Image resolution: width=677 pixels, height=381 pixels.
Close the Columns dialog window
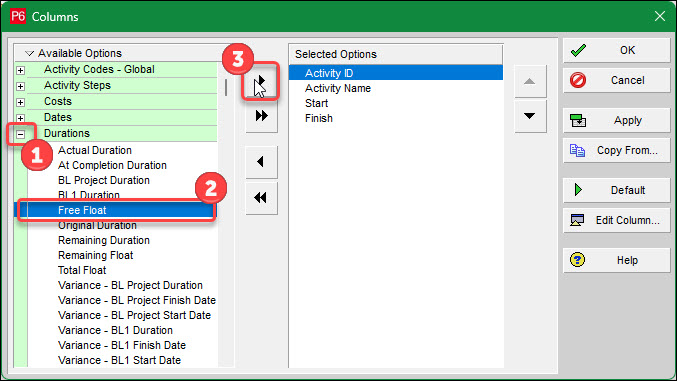click(x=659, y=16)
